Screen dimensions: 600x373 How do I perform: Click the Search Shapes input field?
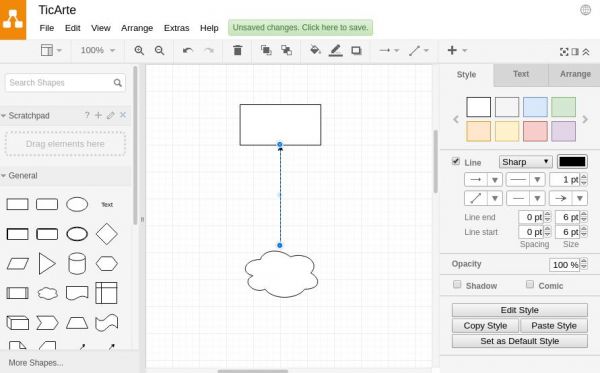pyautogui.click(x=65, y=83)
